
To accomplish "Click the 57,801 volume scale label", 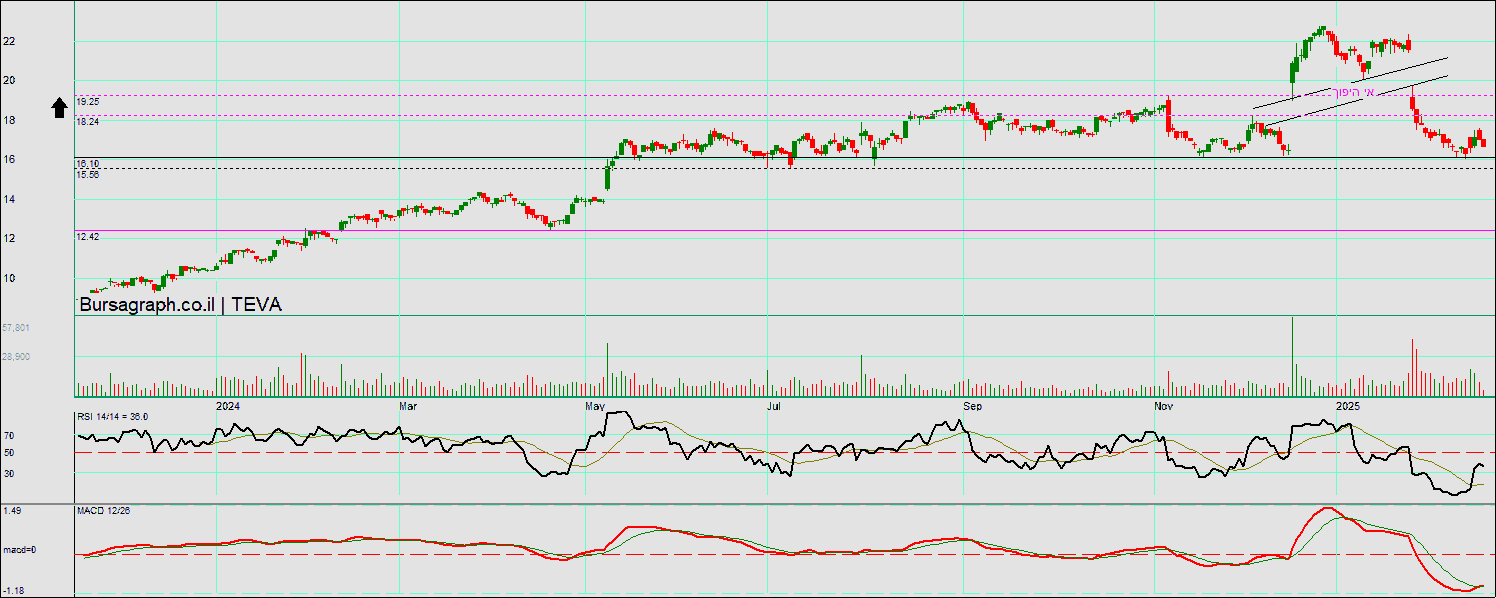I will [16, 328].
